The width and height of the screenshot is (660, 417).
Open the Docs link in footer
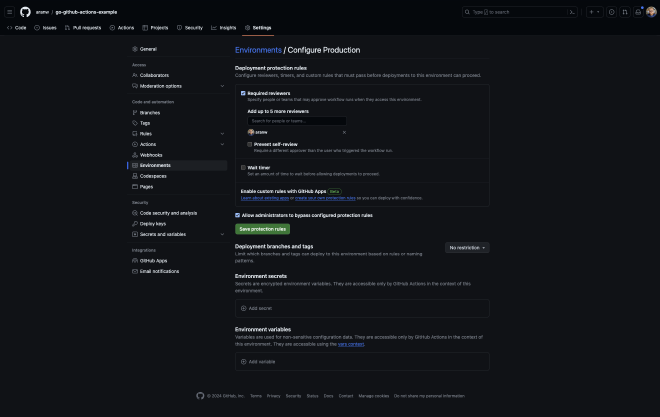(328, 396)
